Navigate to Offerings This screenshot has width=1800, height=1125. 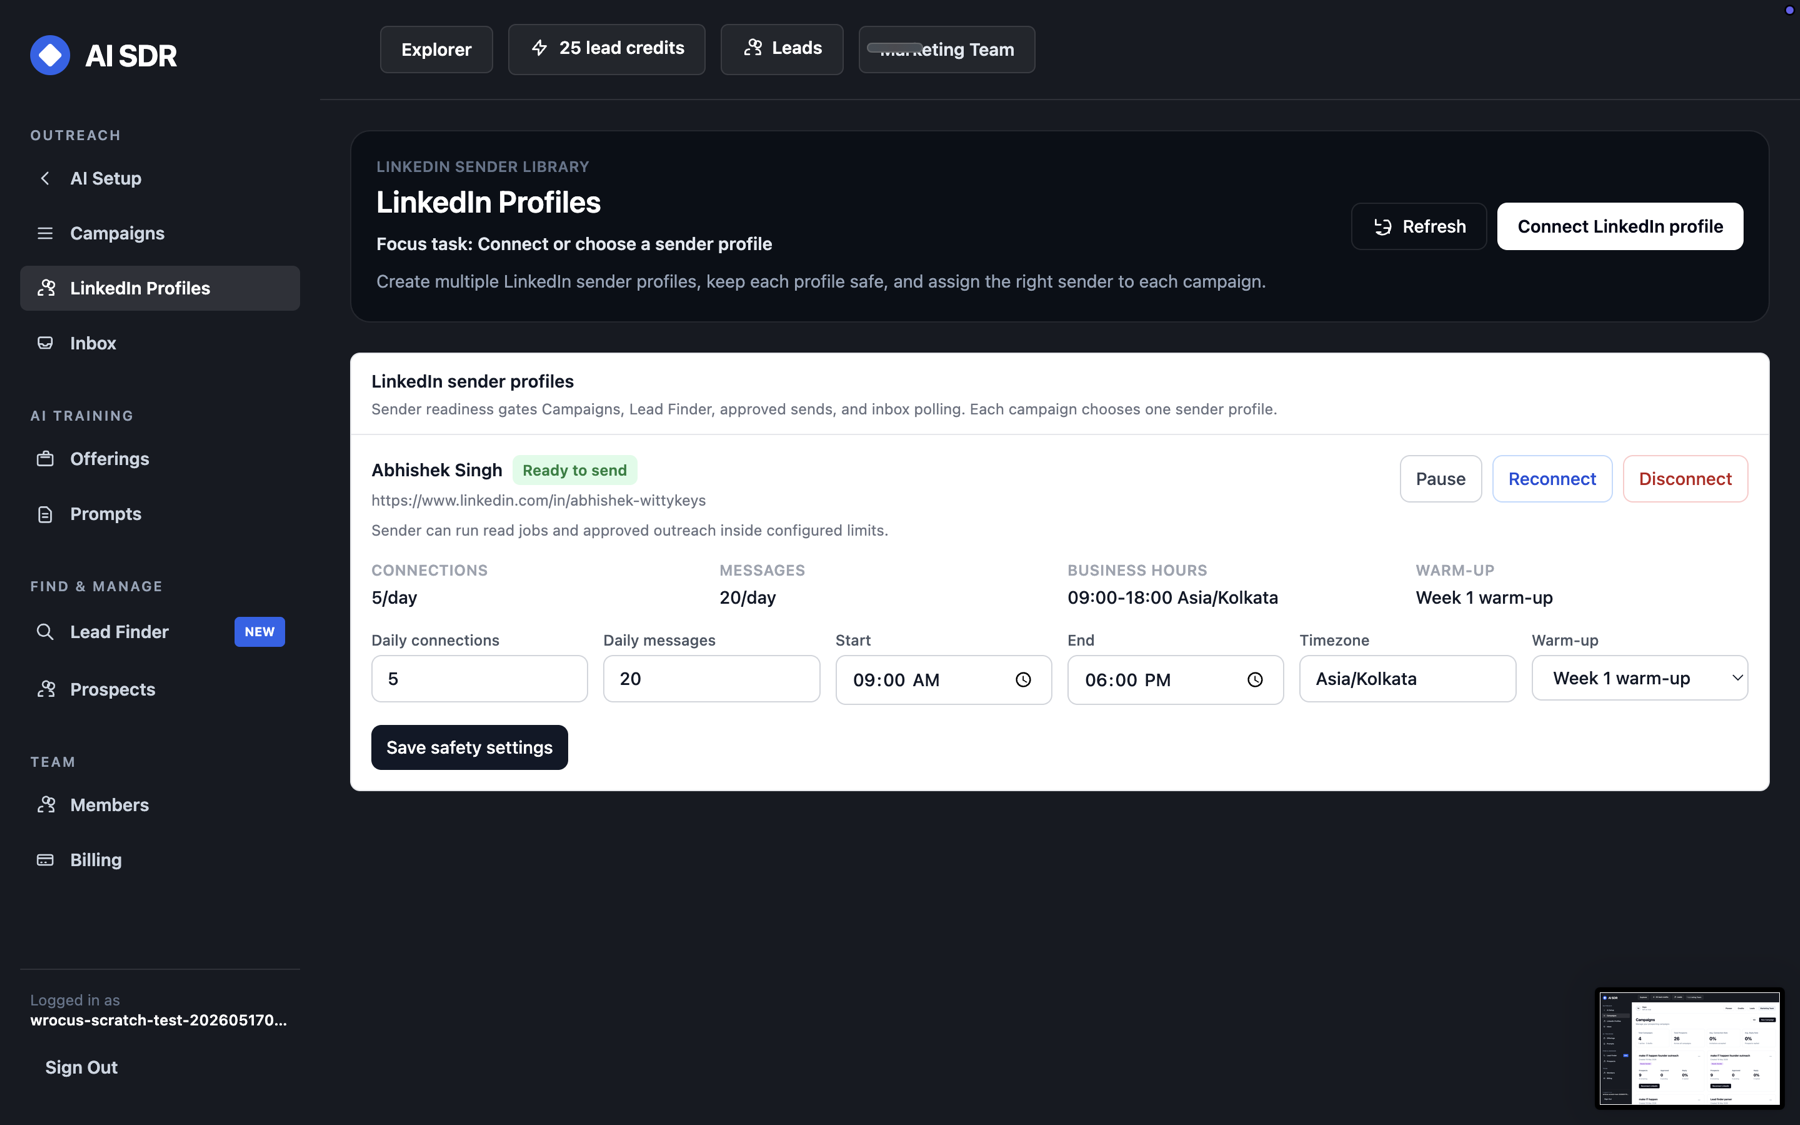pyautogui.click(x=160, y=459)
